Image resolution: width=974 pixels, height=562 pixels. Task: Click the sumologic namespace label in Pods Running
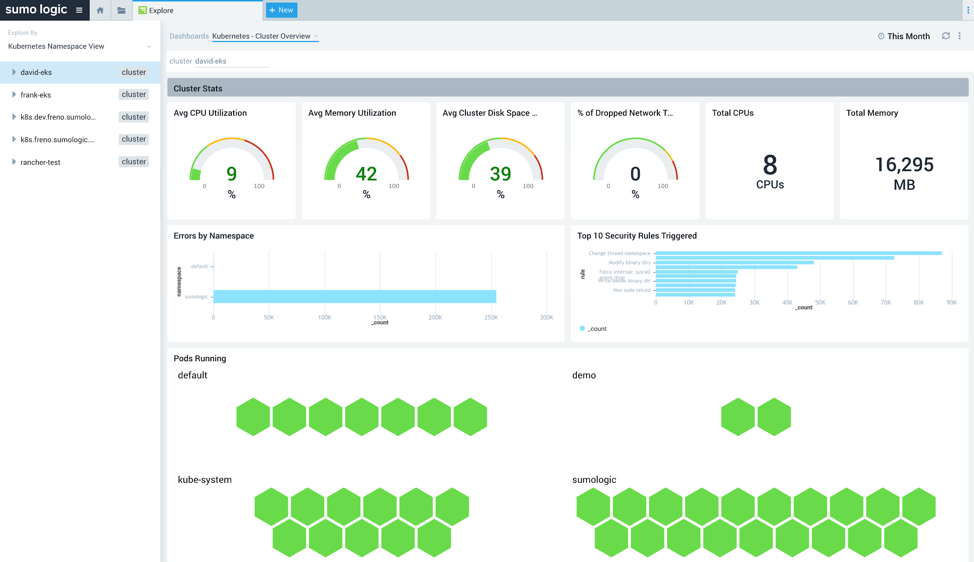click(594, 479)
